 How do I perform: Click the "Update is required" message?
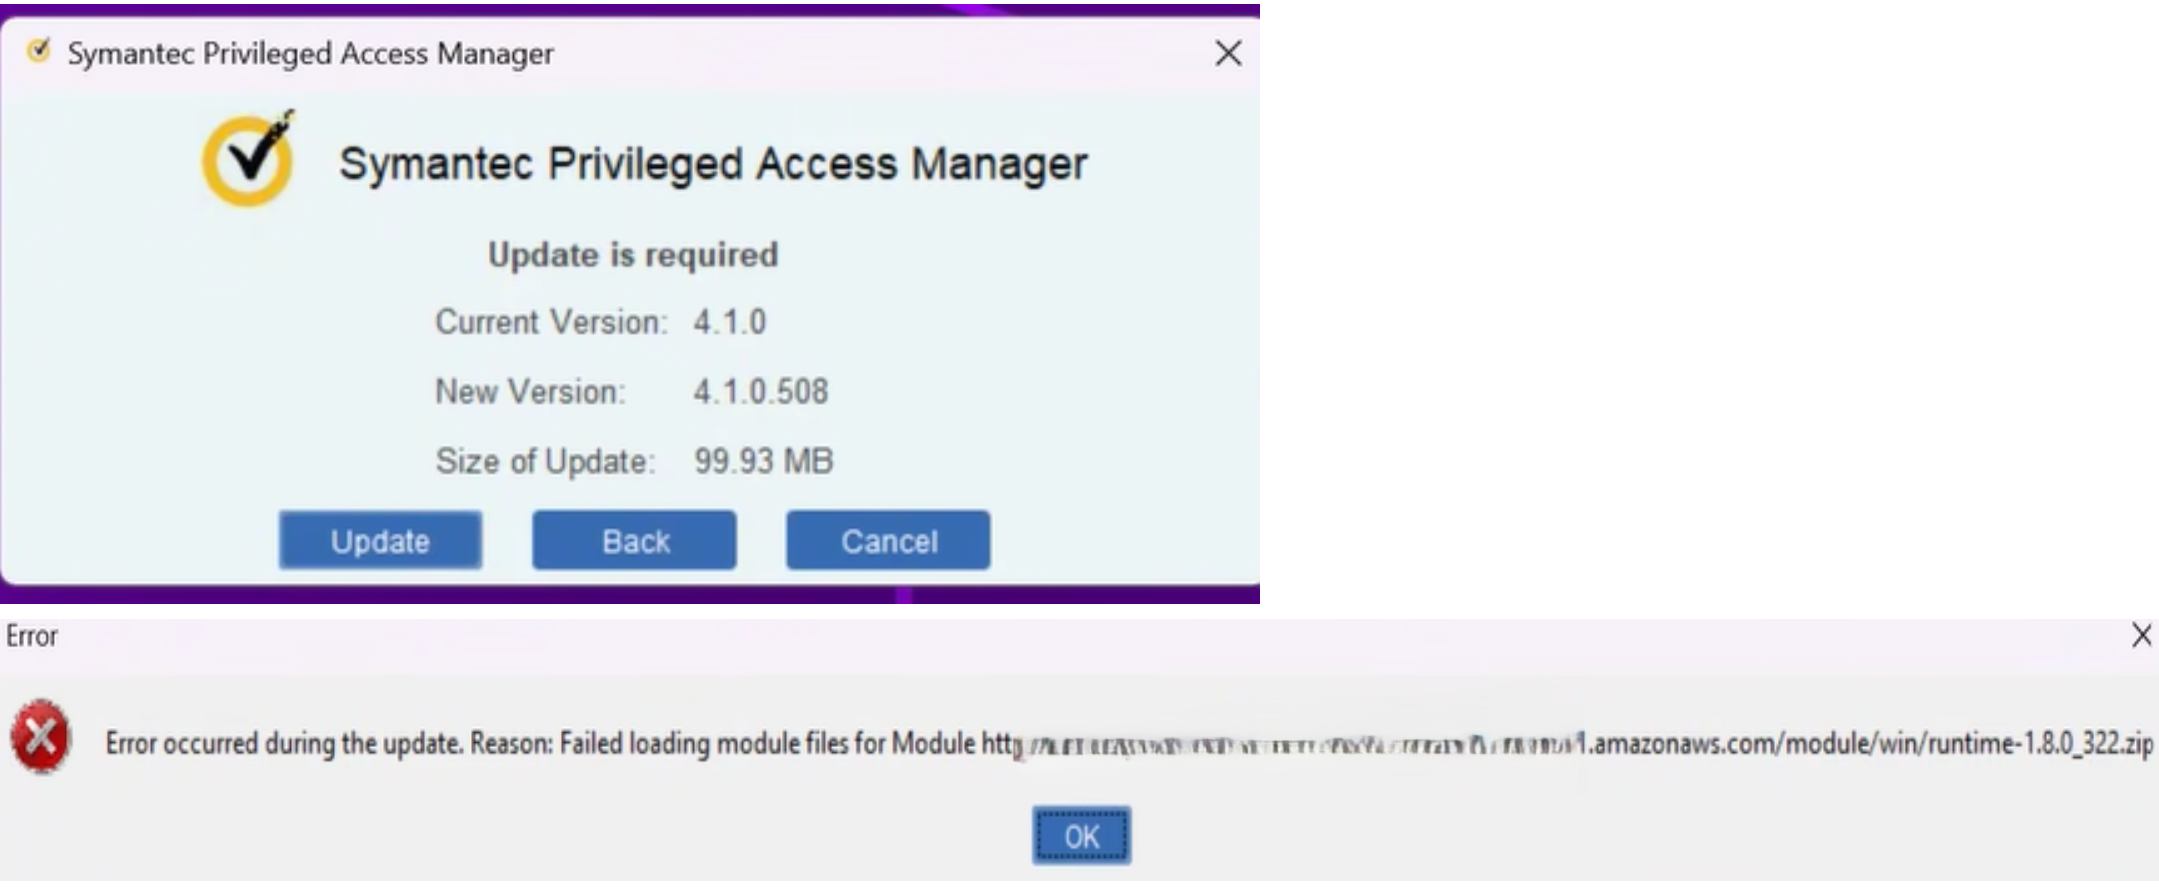[632, 255]
